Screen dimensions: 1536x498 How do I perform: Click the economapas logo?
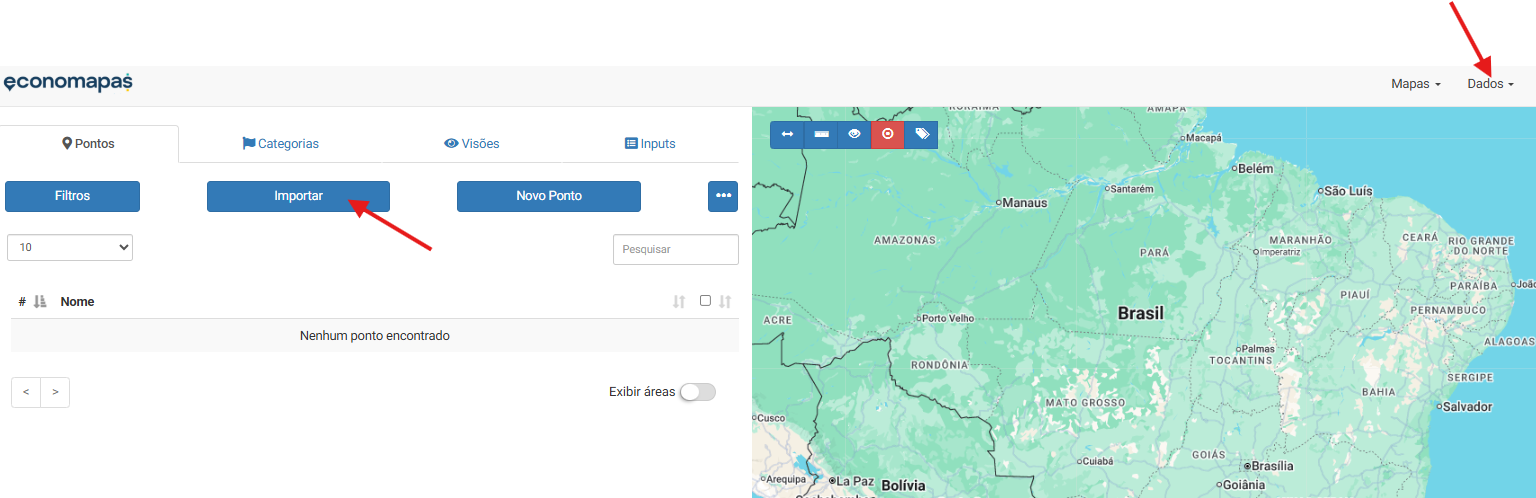tap(68, 83)
